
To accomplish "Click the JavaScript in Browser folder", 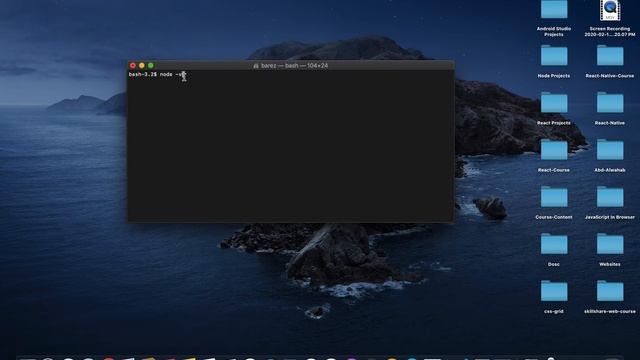I will 610,197.
